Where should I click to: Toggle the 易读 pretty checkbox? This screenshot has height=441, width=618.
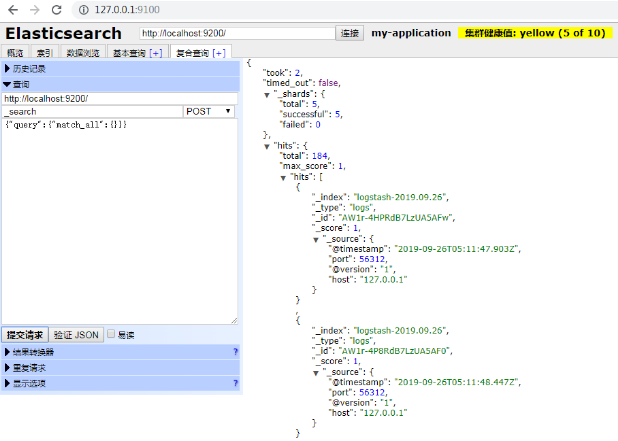pyautogui.click(x=111, y=334)
